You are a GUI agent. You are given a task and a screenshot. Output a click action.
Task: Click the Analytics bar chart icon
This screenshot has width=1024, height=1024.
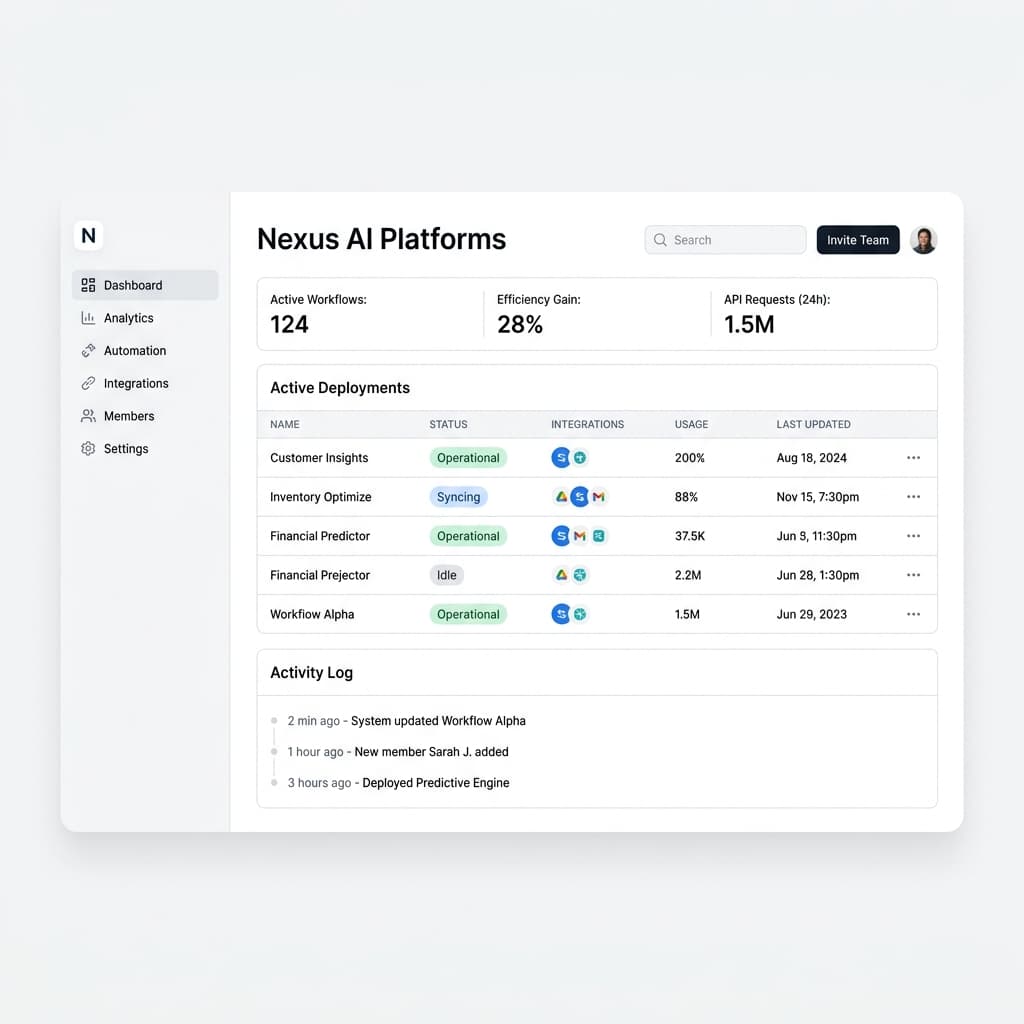pos(88,318)
